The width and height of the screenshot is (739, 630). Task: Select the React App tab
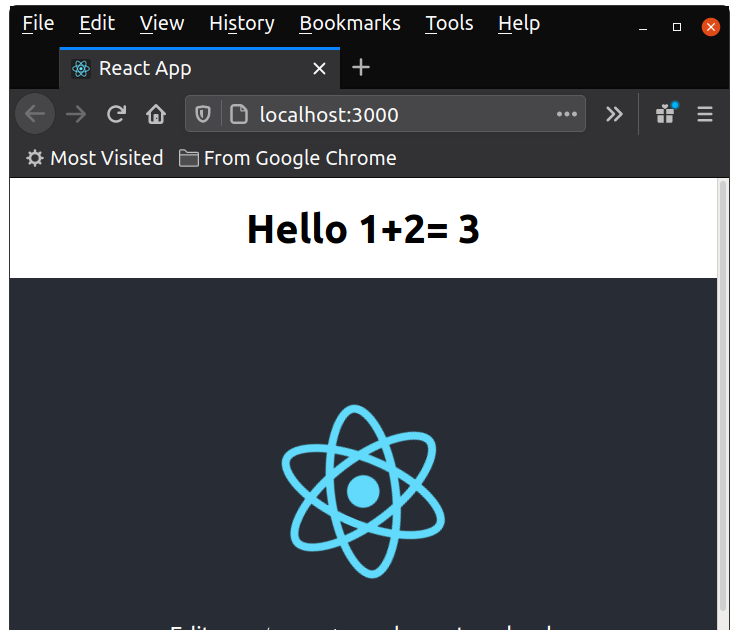point(200,68)
